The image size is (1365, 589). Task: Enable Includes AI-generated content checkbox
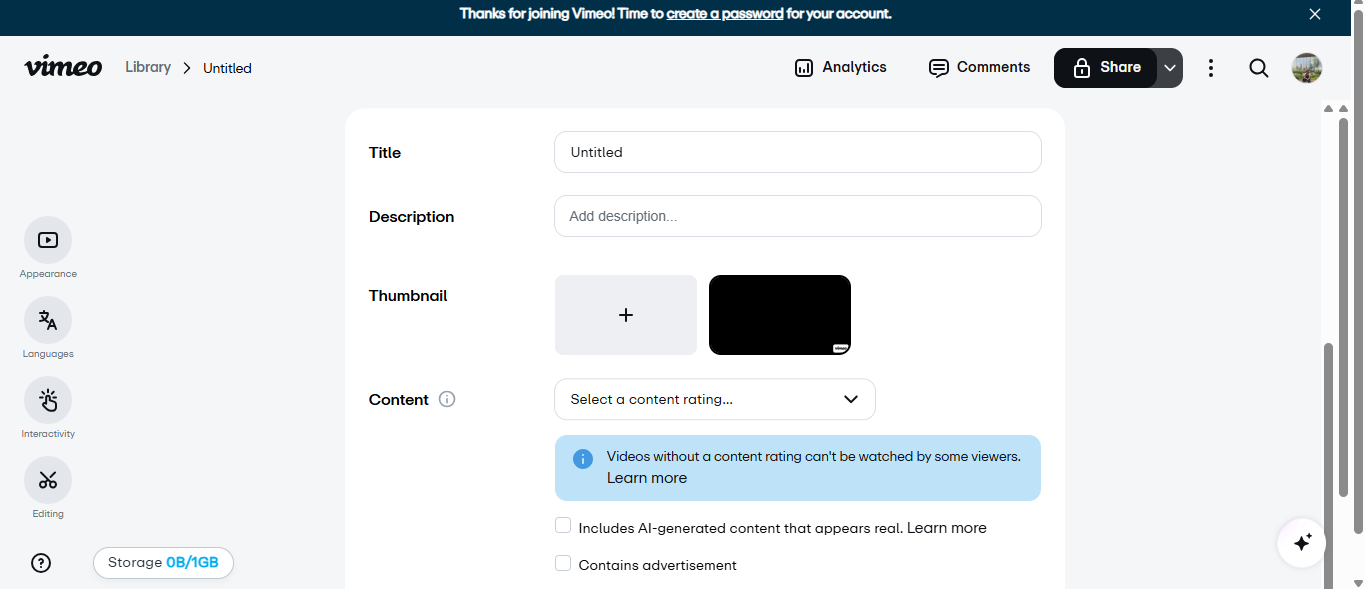(x=563, y=526)
